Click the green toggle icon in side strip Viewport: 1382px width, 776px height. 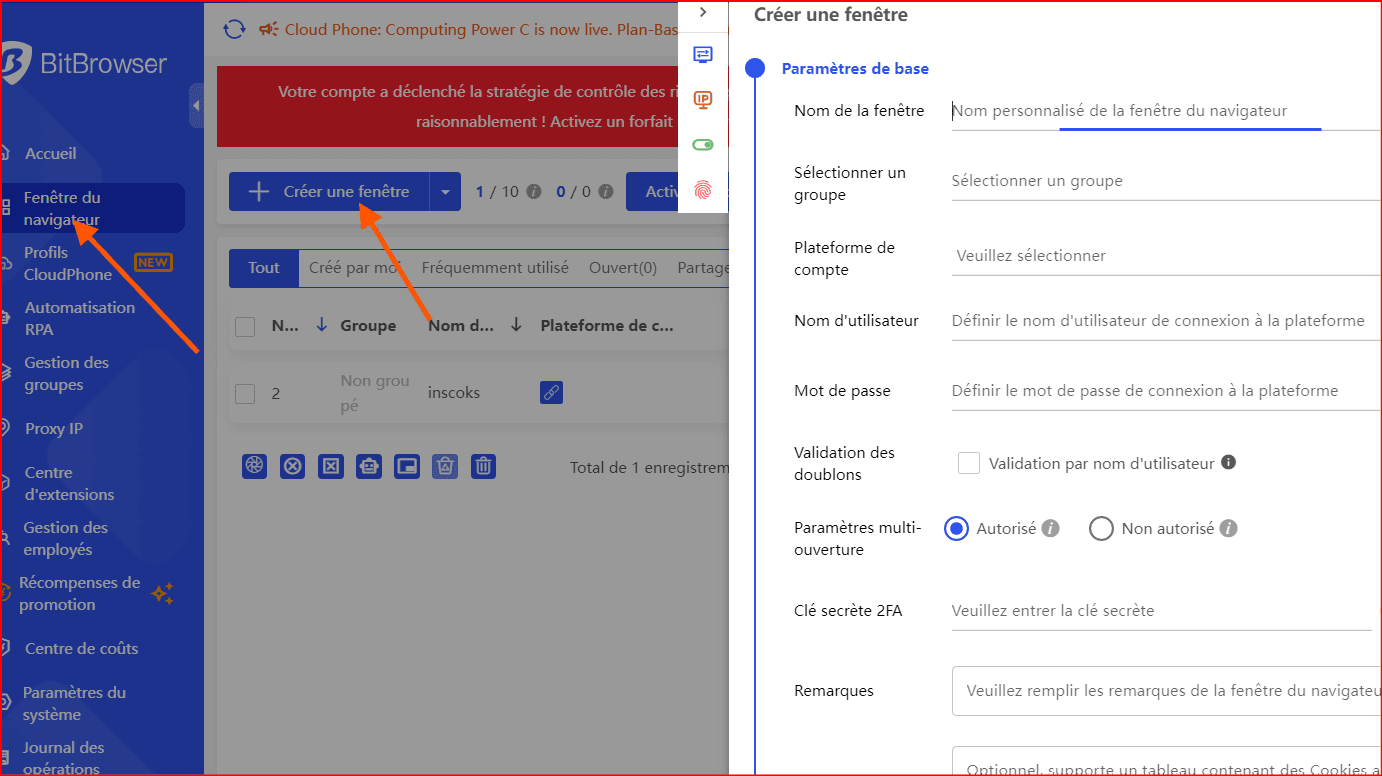[x=703, y=145]
